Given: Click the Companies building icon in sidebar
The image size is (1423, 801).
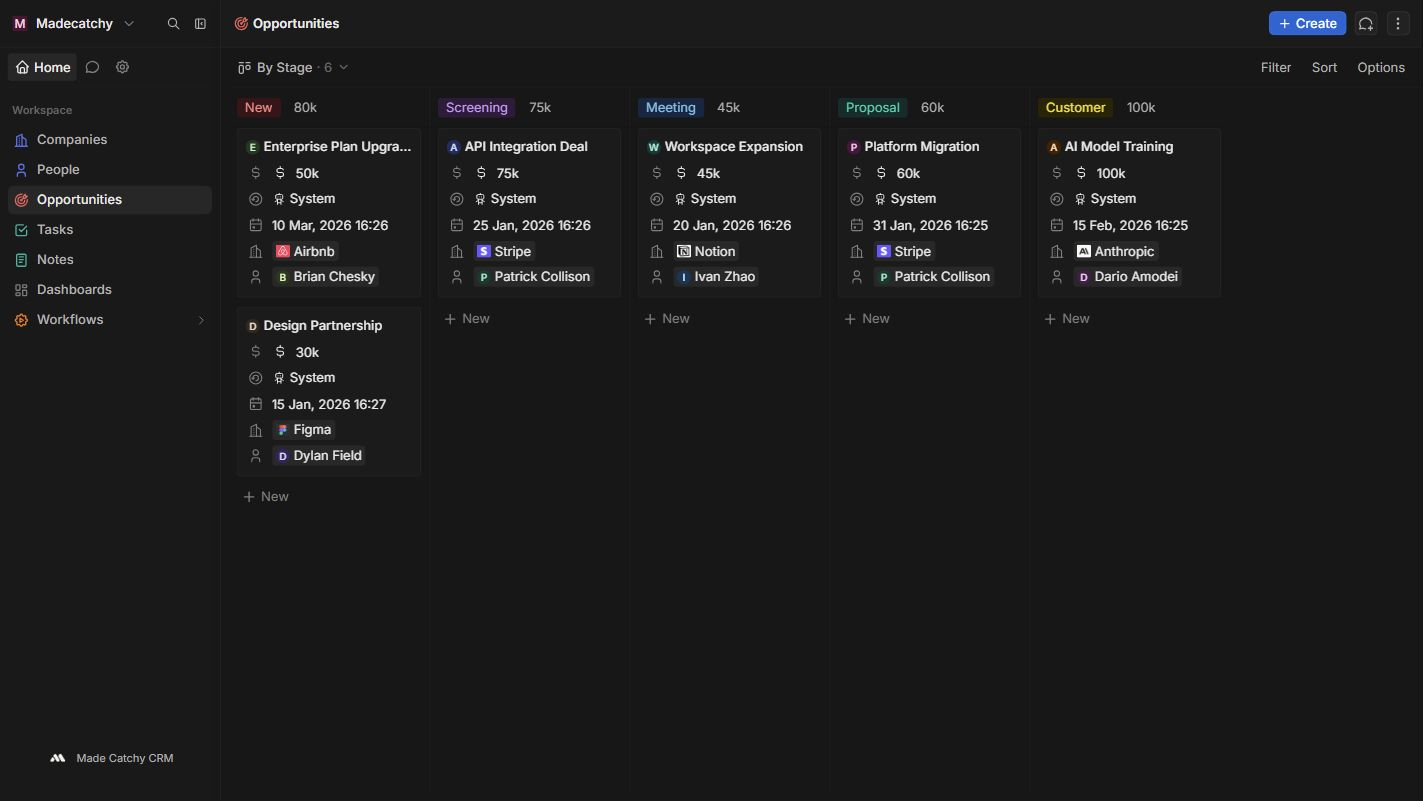Looking at the screenshot, I should click(x=21, y=140).
